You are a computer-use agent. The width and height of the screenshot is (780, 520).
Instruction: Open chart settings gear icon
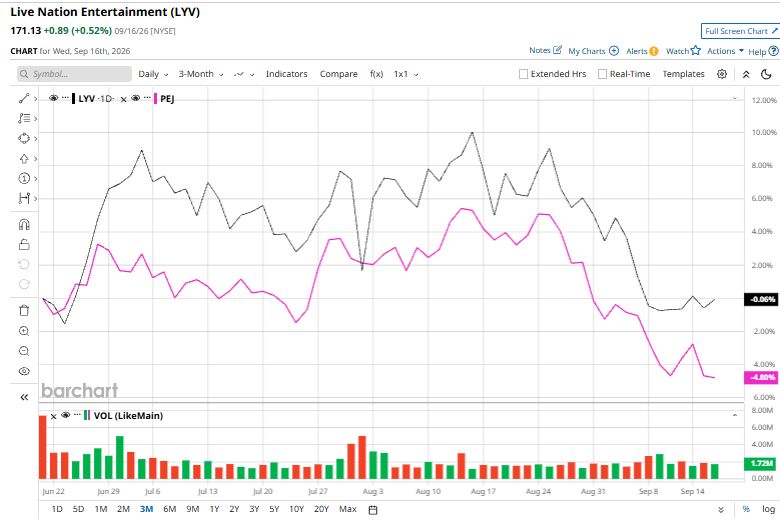coord(722,74)
